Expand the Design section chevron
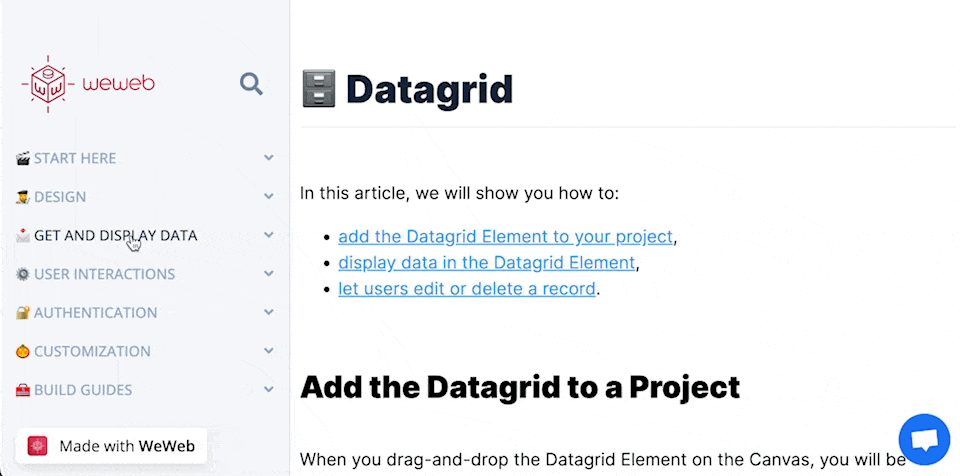This screenshot has height=476, width=960. point(269,197)
